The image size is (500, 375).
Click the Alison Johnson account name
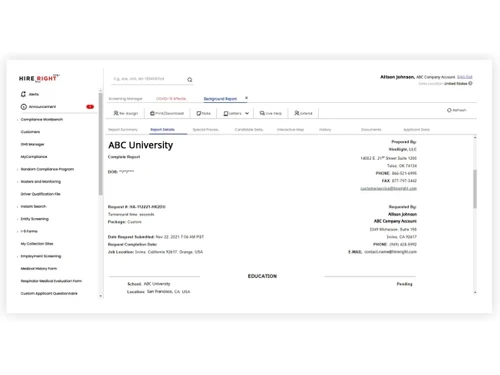(397, 77)
